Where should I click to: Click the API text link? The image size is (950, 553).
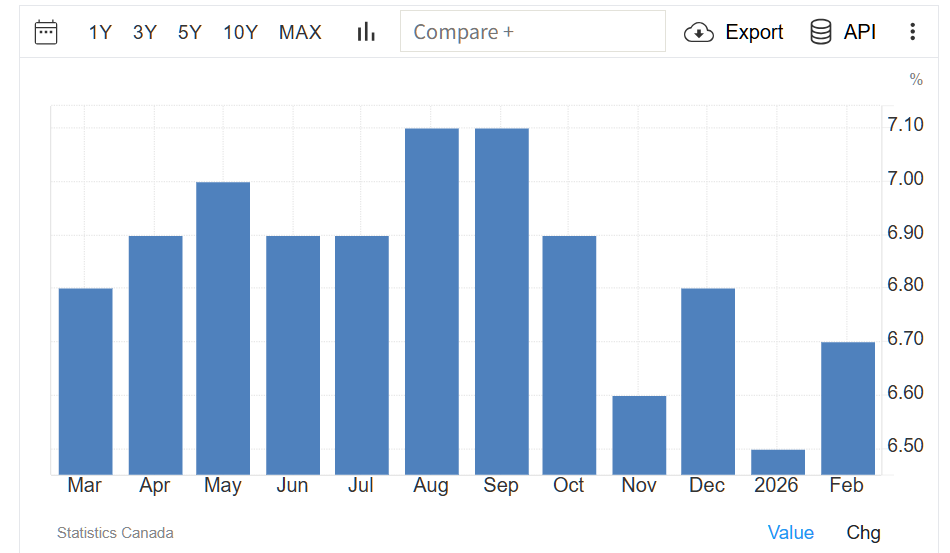(860, 32)
